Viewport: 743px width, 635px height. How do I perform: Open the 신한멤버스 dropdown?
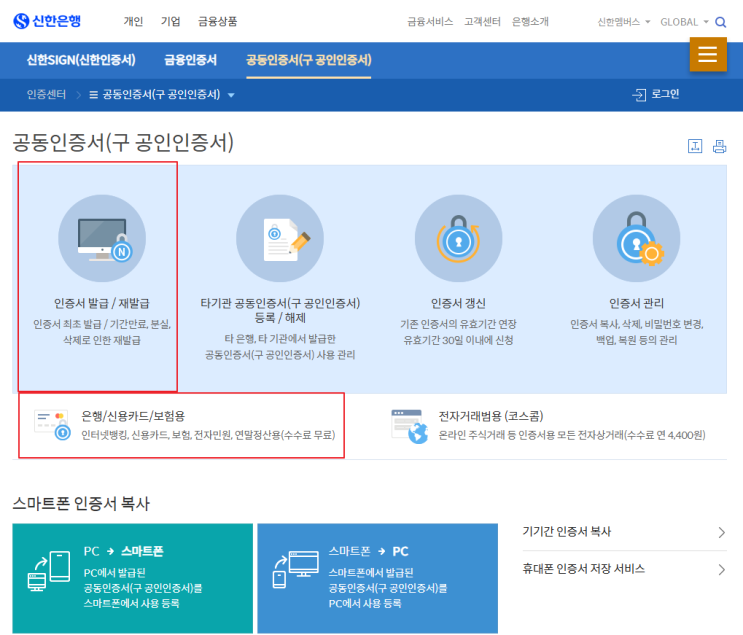coord(624,22)
